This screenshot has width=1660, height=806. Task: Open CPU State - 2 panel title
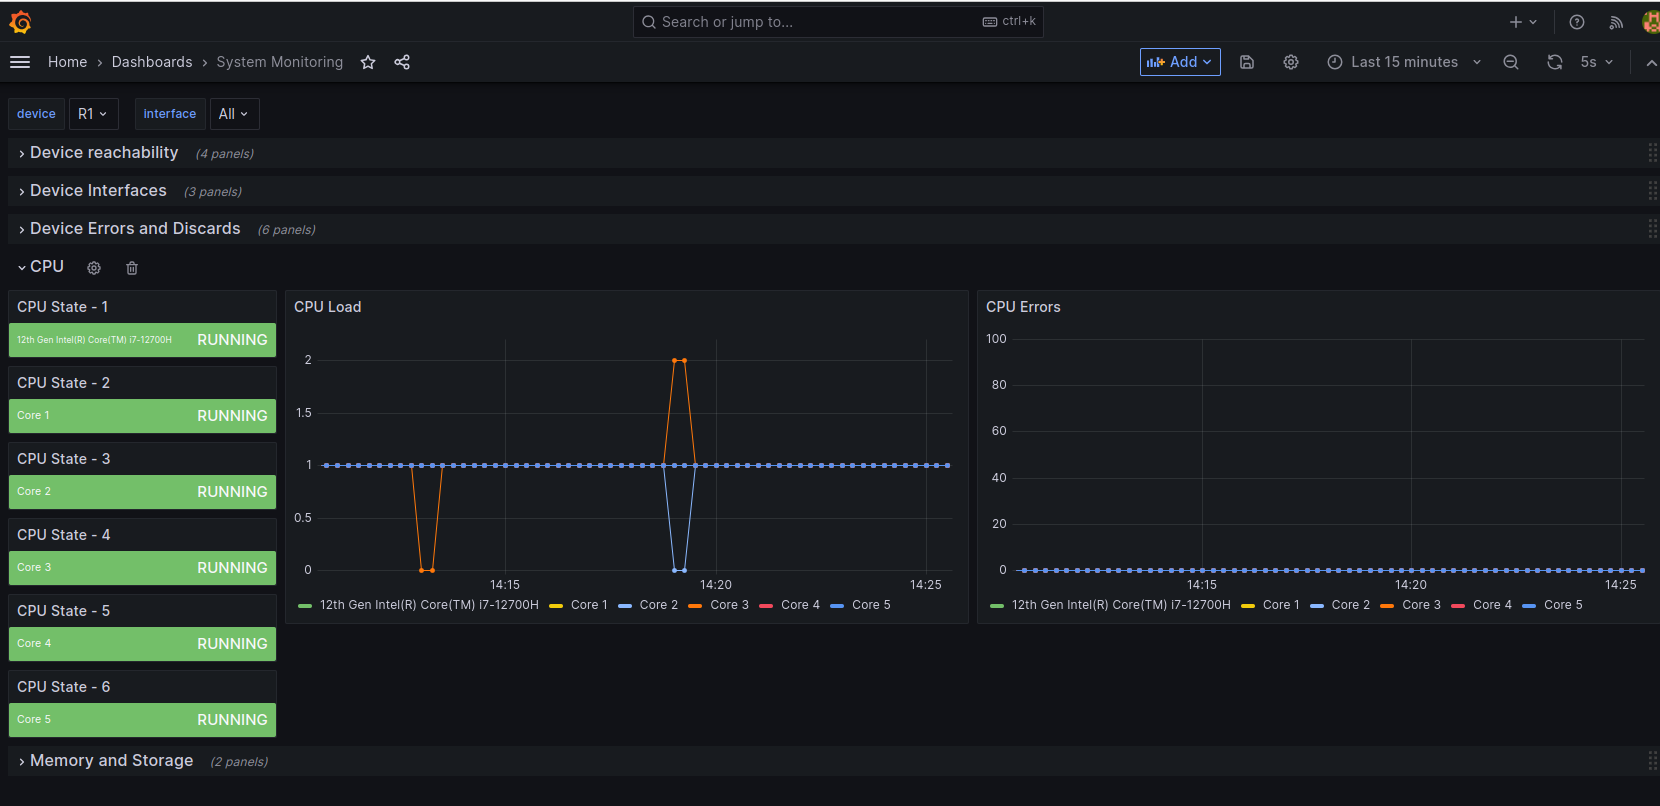pos(63,383)
